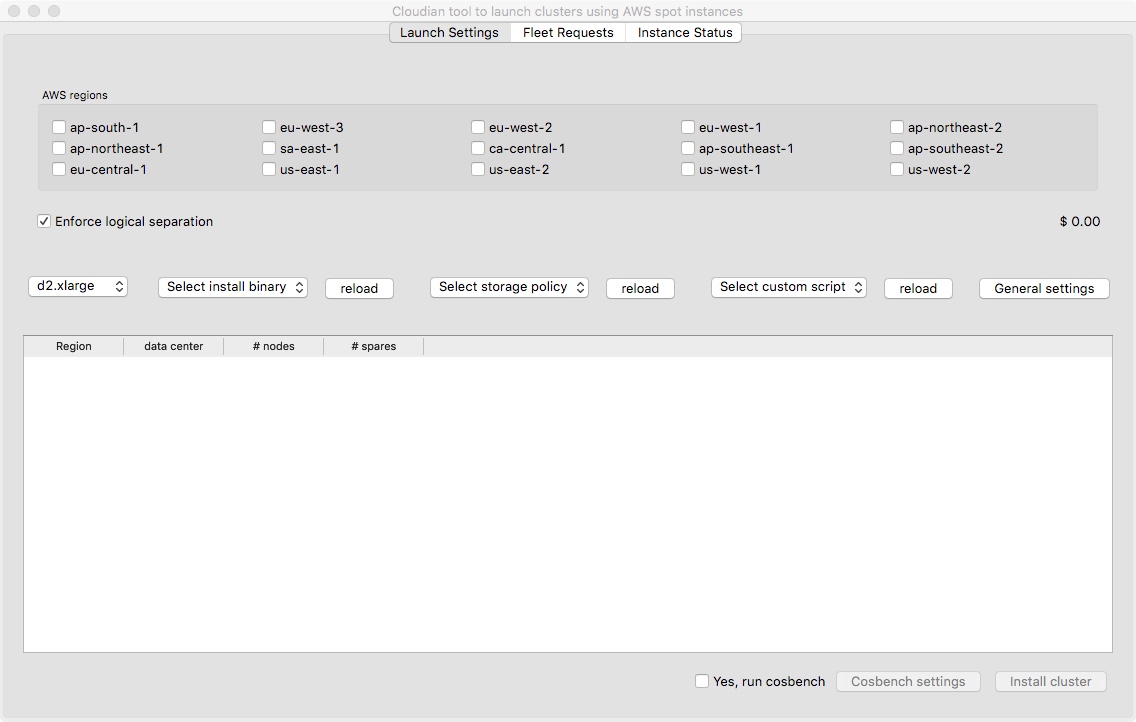The width and height of the screenshot is (1136, 722).
Task: Expand the Select storage policy dropdown
Action: 509,287
